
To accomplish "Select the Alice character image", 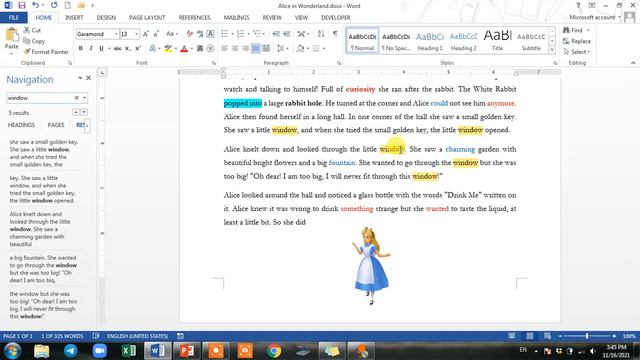I will (x=371, y=267).
